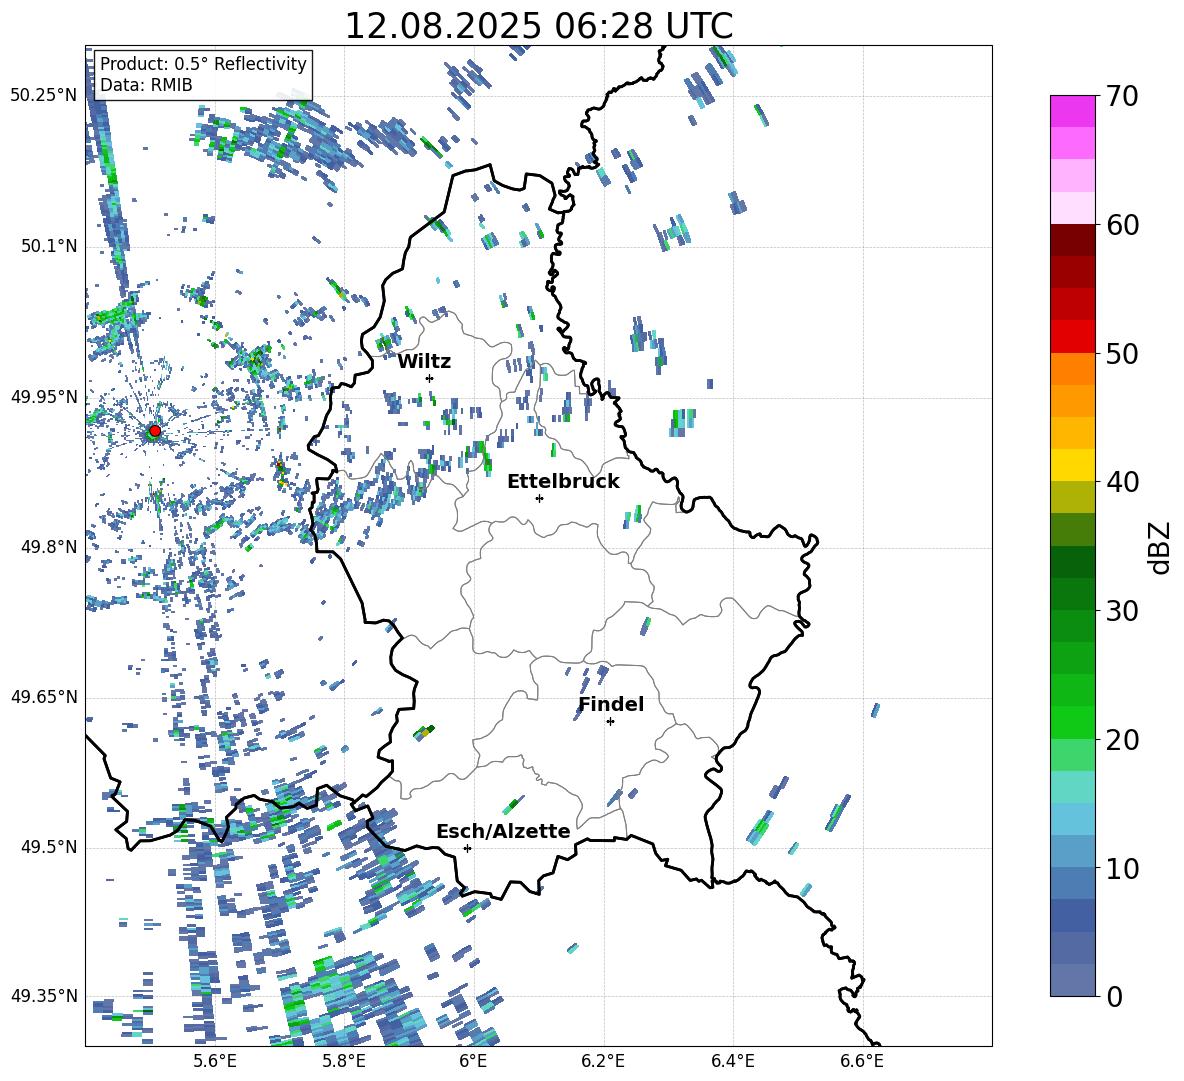Image resolution: width=1184 pixels, height=1081 pixels.
Task: Click the Wiltz station cross marker
Action: pos(430,378)
